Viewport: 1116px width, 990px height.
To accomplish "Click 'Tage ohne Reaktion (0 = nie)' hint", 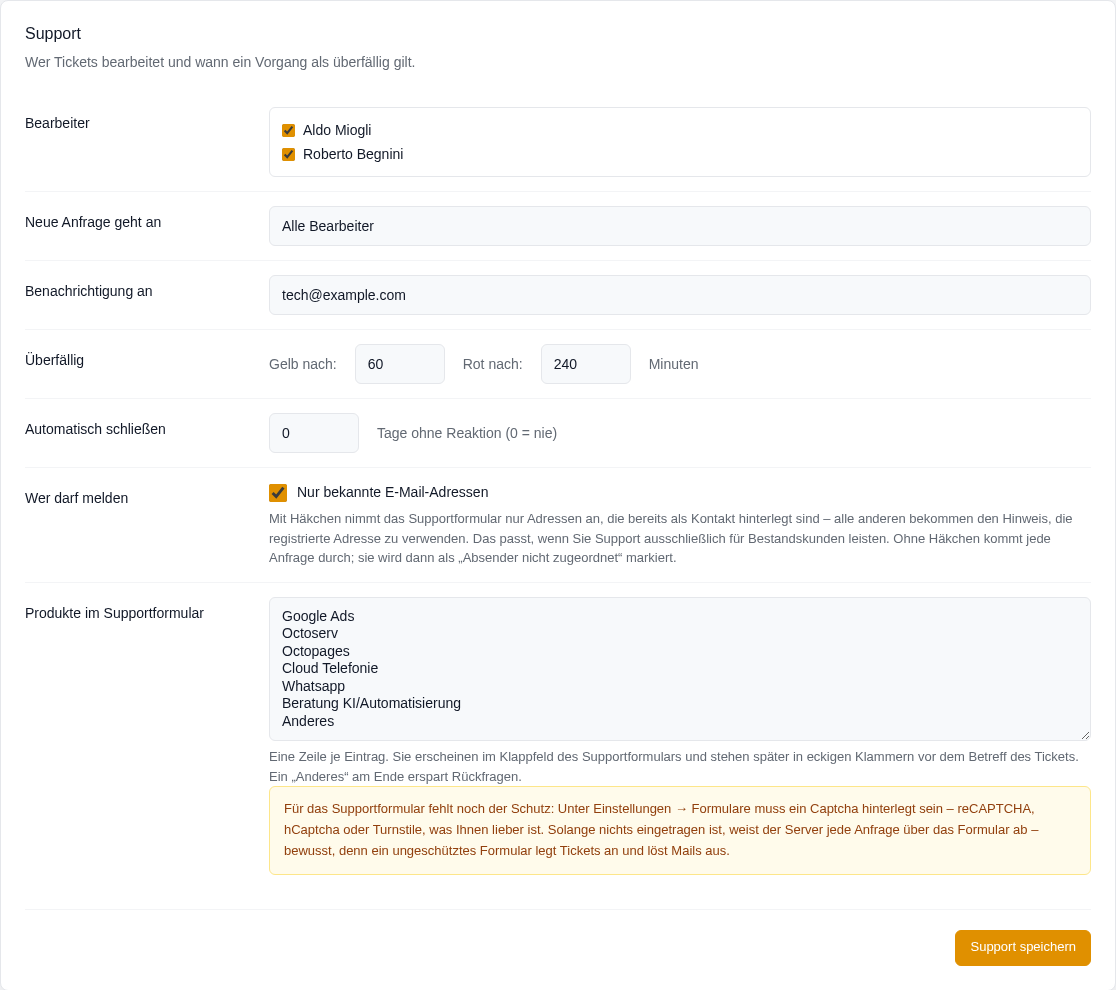I will click(467, 433).
